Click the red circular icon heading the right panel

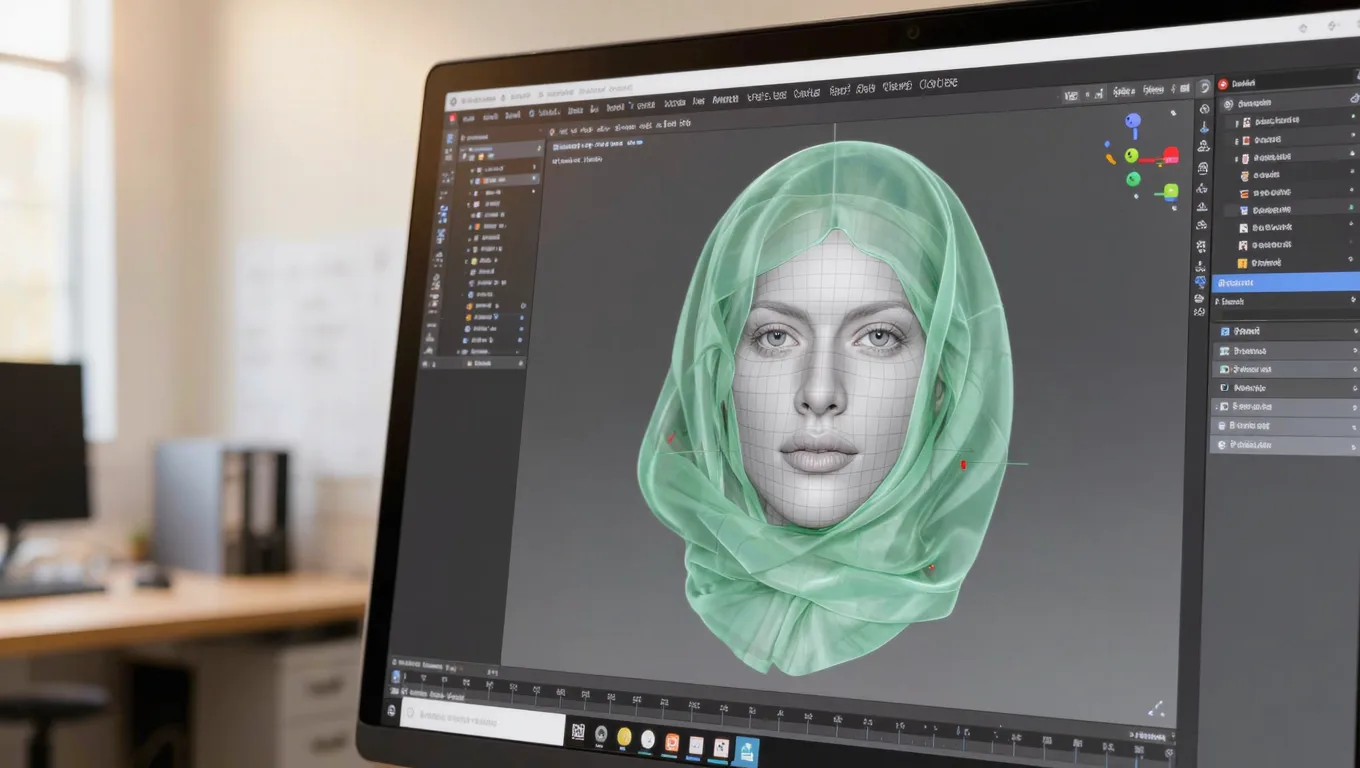pos(1223,85)
